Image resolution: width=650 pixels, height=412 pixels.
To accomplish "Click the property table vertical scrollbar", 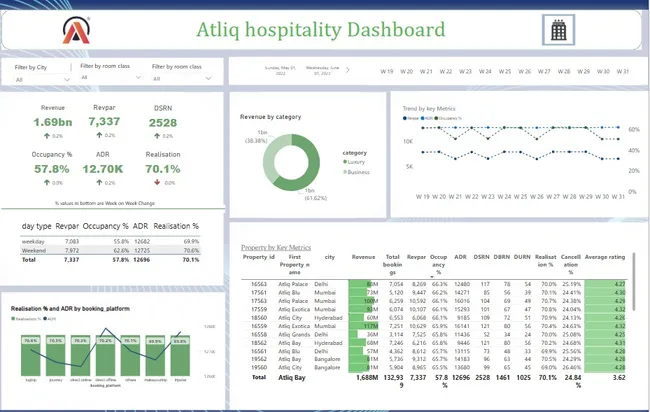I will pyautogui.click(x=633, y=281).
